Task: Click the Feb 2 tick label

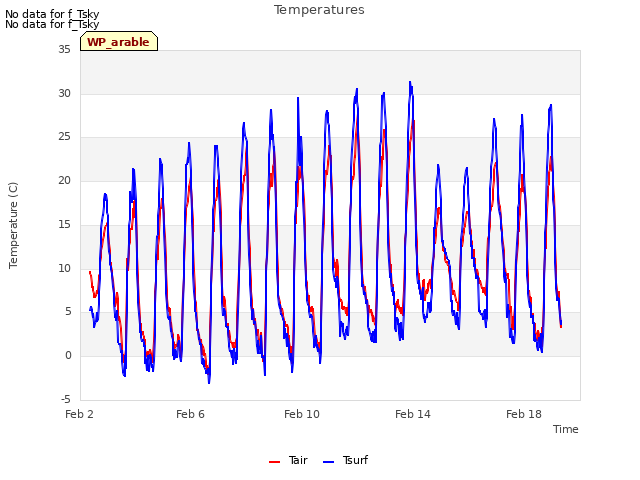Action: [79, 414]
